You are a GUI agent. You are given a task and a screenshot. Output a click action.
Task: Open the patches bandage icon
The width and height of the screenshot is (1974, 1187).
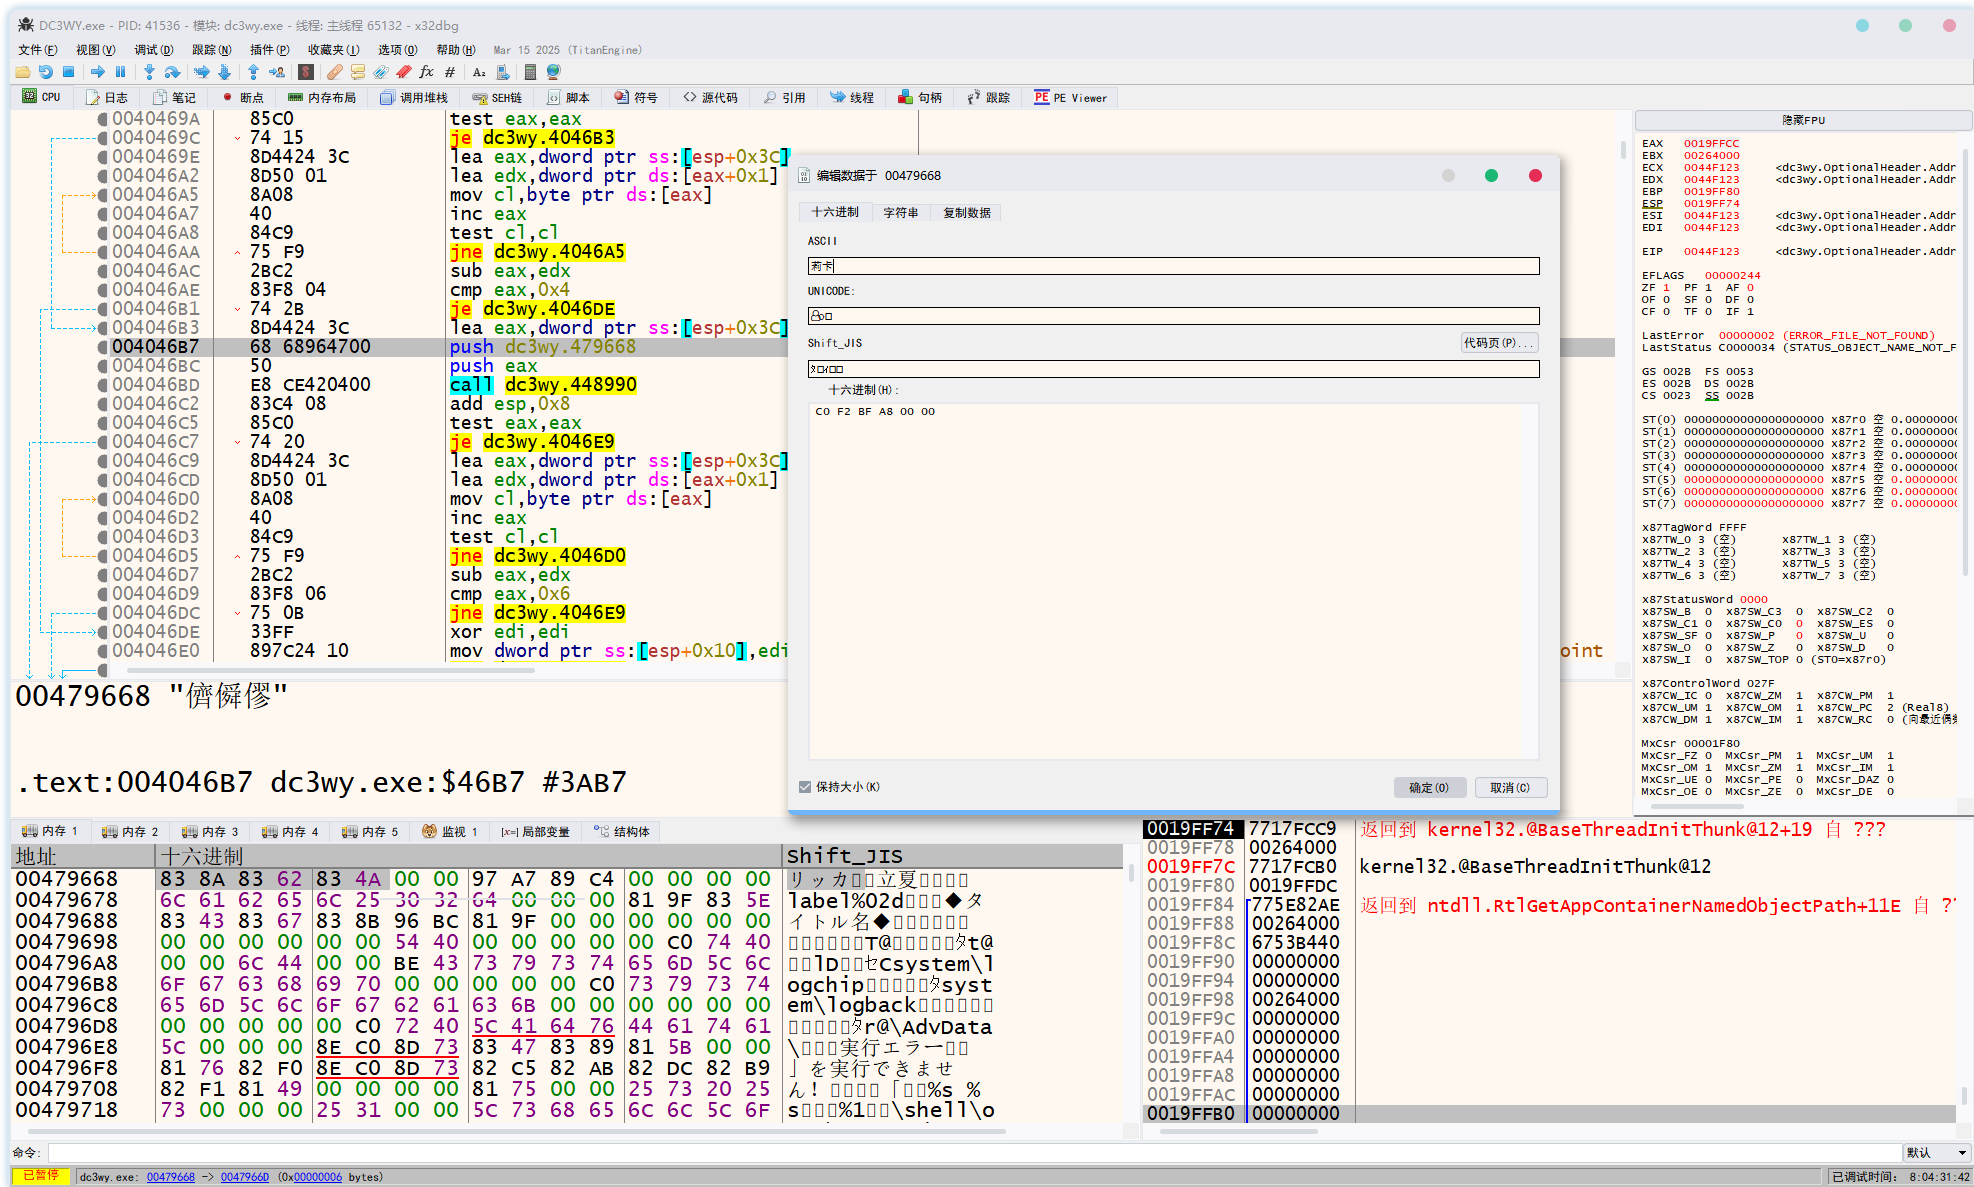click(334, 72)
